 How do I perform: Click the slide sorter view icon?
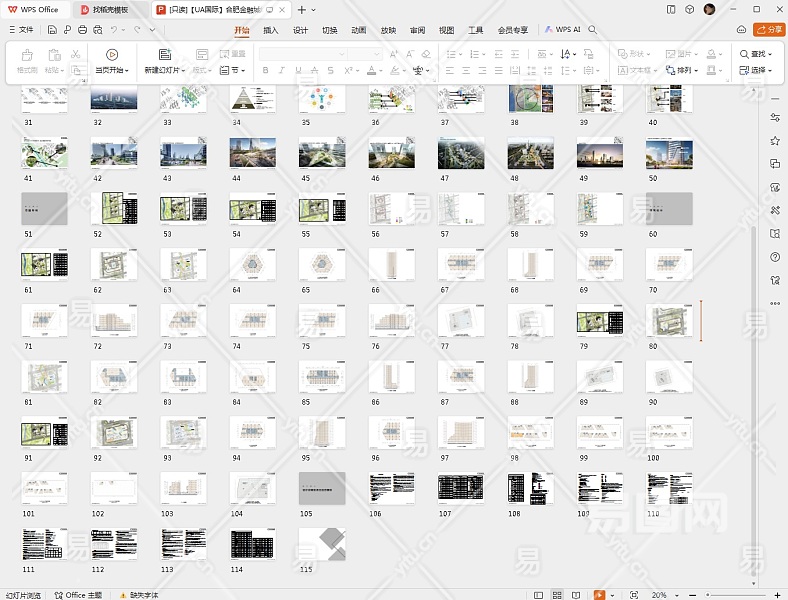[557, 594]
